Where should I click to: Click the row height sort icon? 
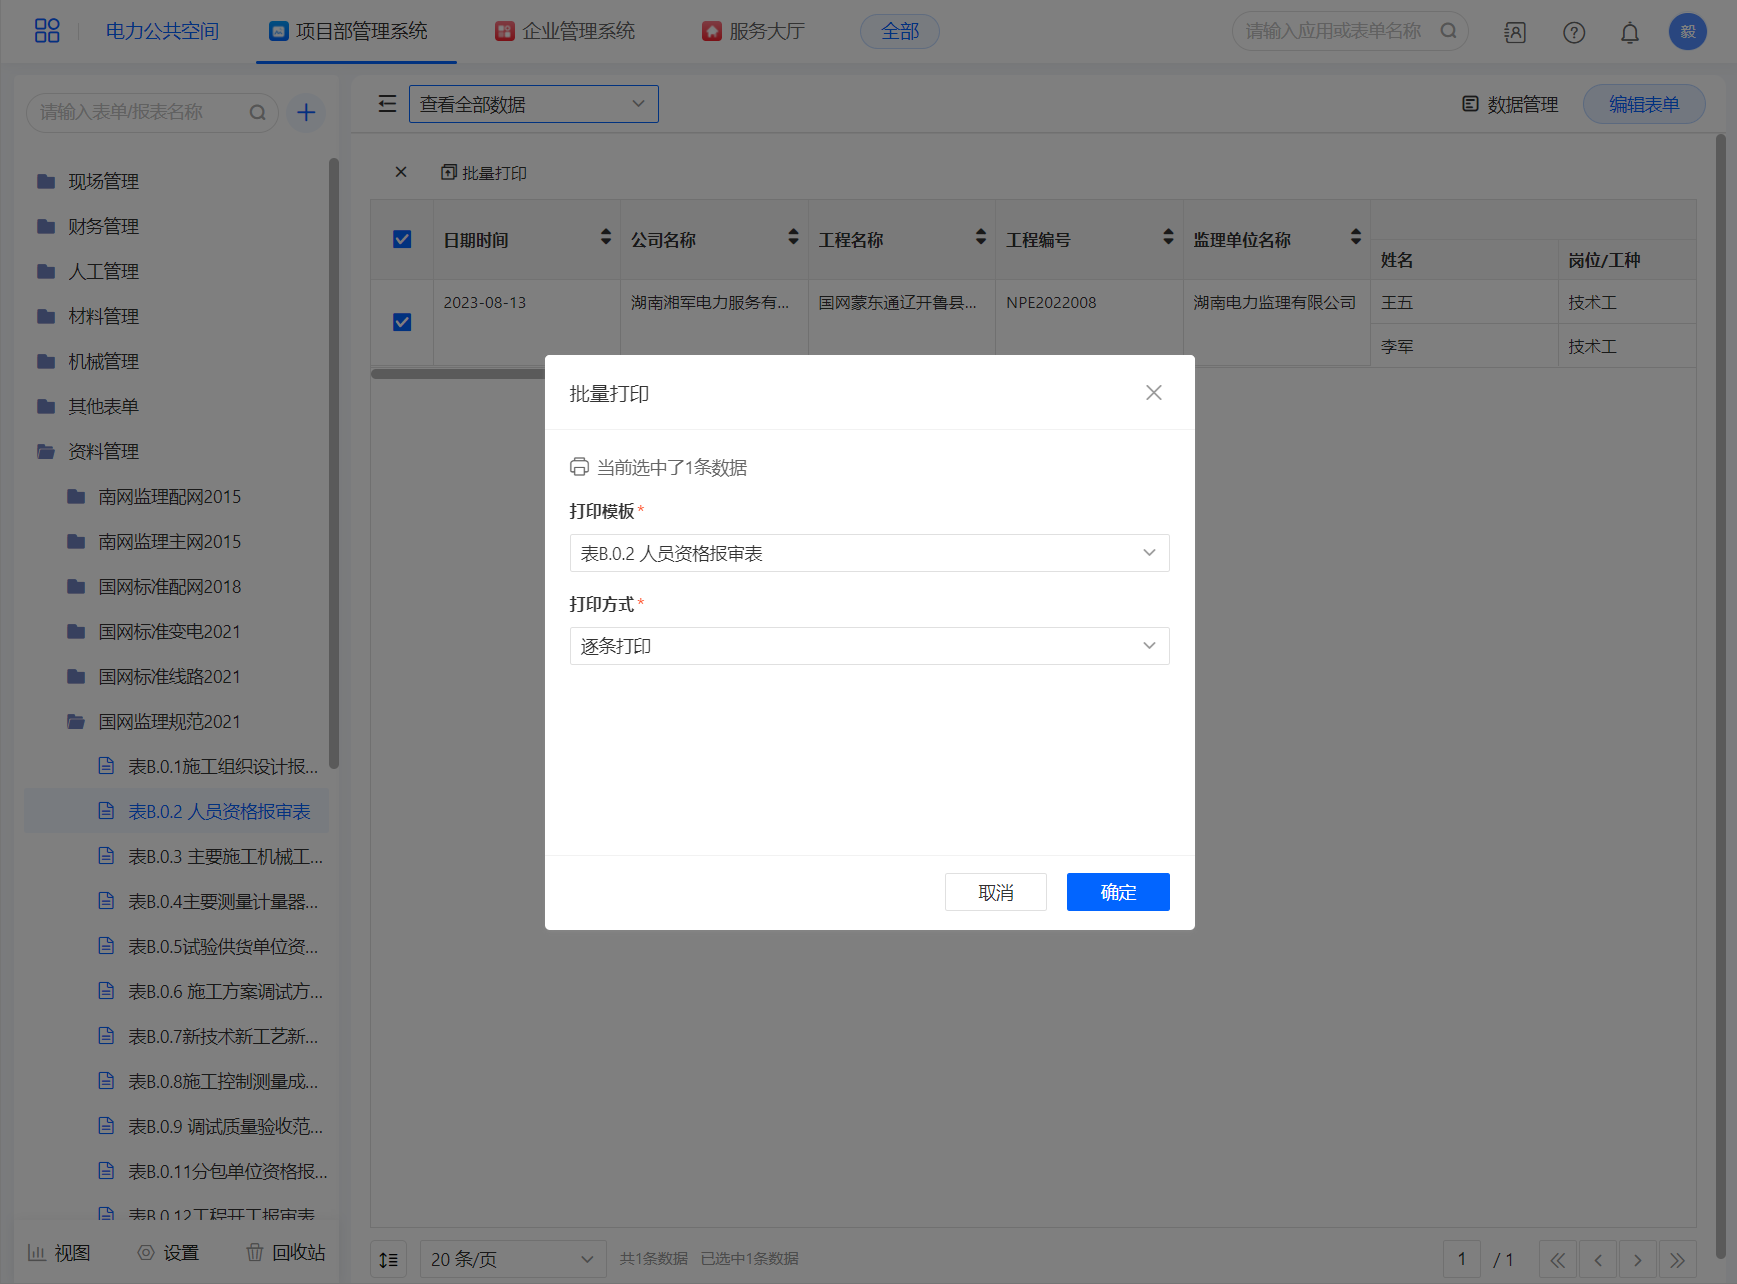click(388, 1259)
